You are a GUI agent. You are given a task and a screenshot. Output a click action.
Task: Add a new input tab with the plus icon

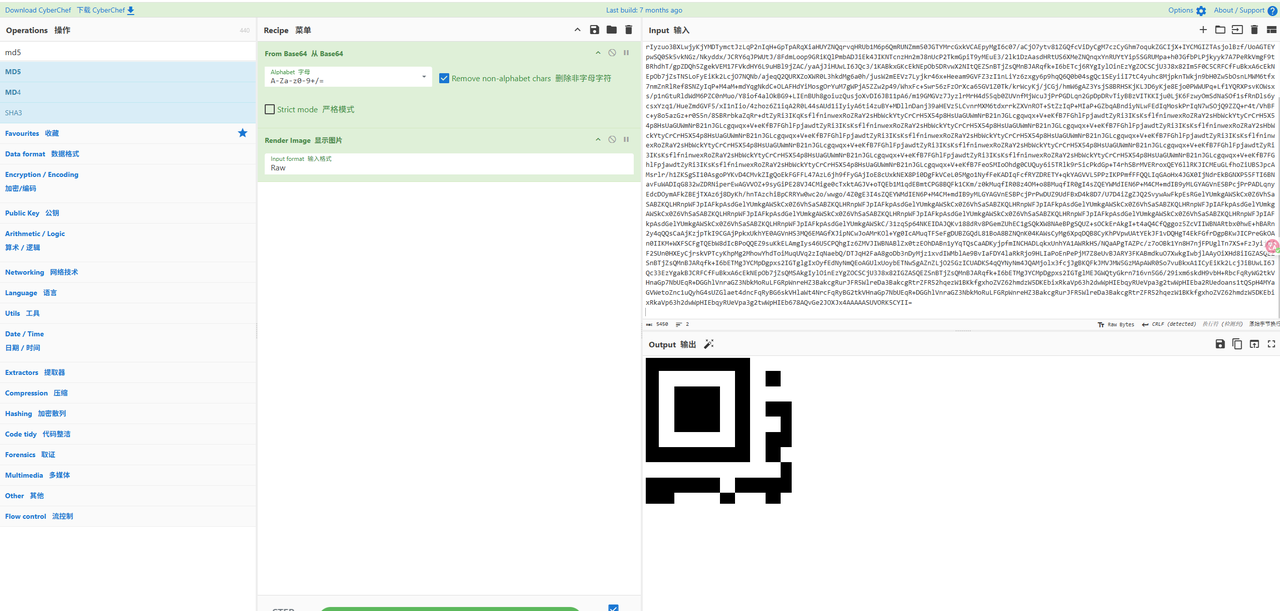pos(1203,30)
